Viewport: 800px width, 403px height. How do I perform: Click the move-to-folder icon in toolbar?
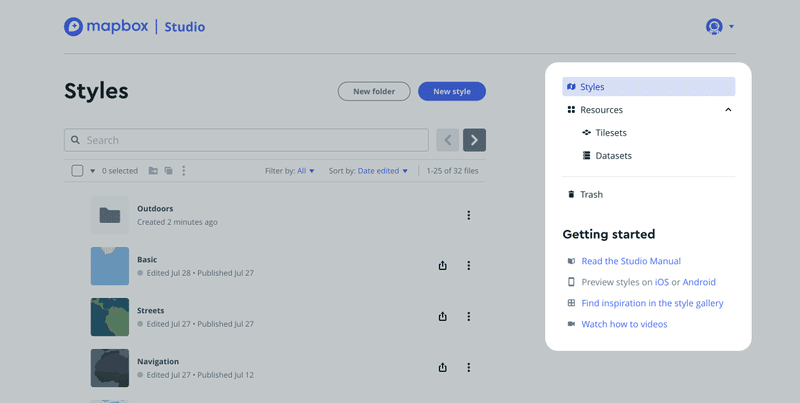point(153,171)
